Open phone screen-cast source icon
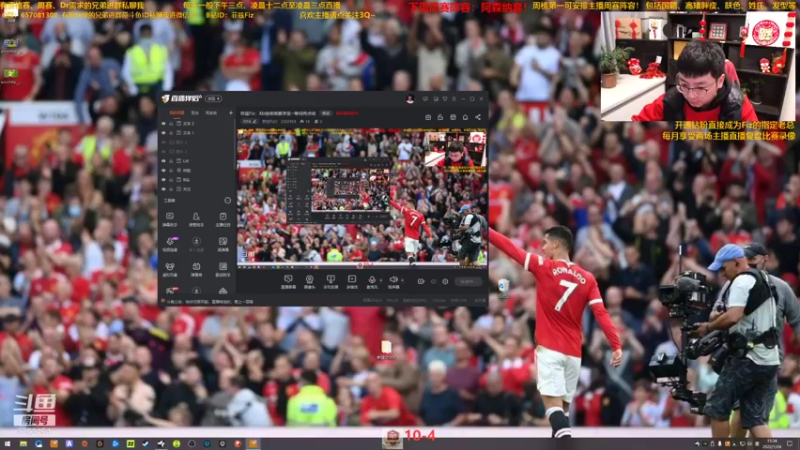Screen dimensions: 800x450 pyautogui.click(x=331, y=279)
